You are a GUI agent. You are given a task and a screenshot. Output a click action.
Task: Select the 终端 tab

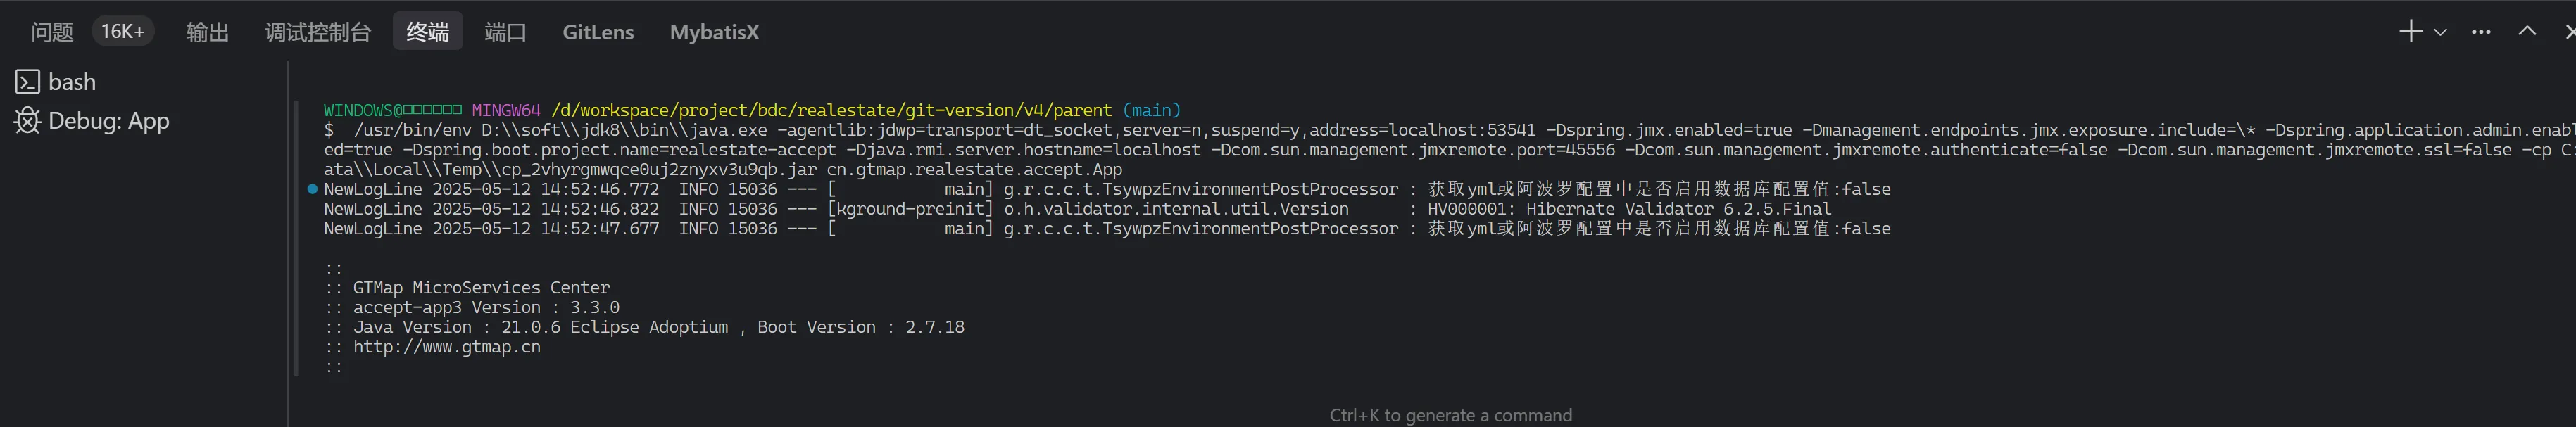[x=428, y=32]
